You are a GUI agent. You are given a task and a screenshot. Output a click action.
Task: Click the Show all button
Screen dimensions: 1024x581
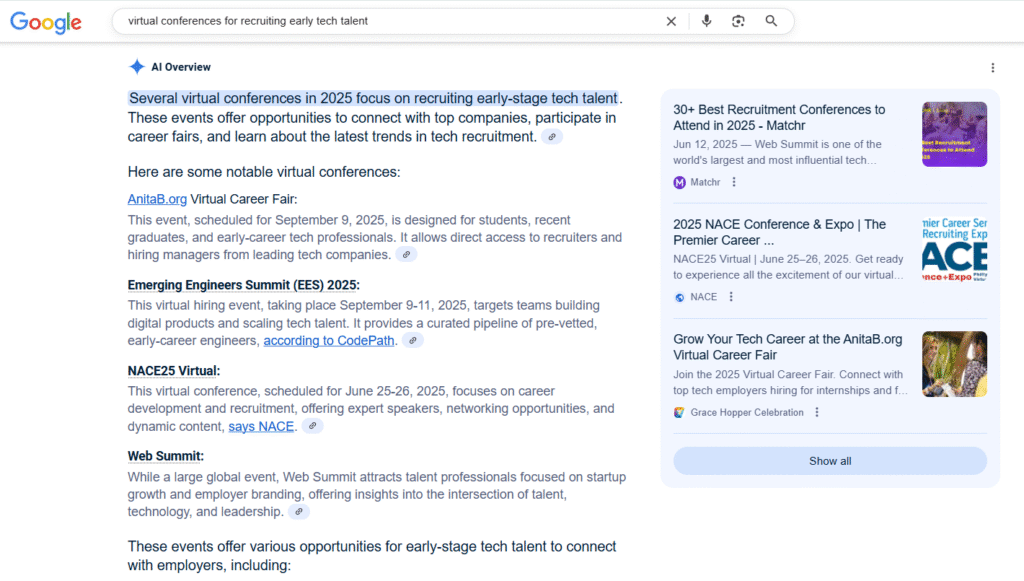point(829,460)
